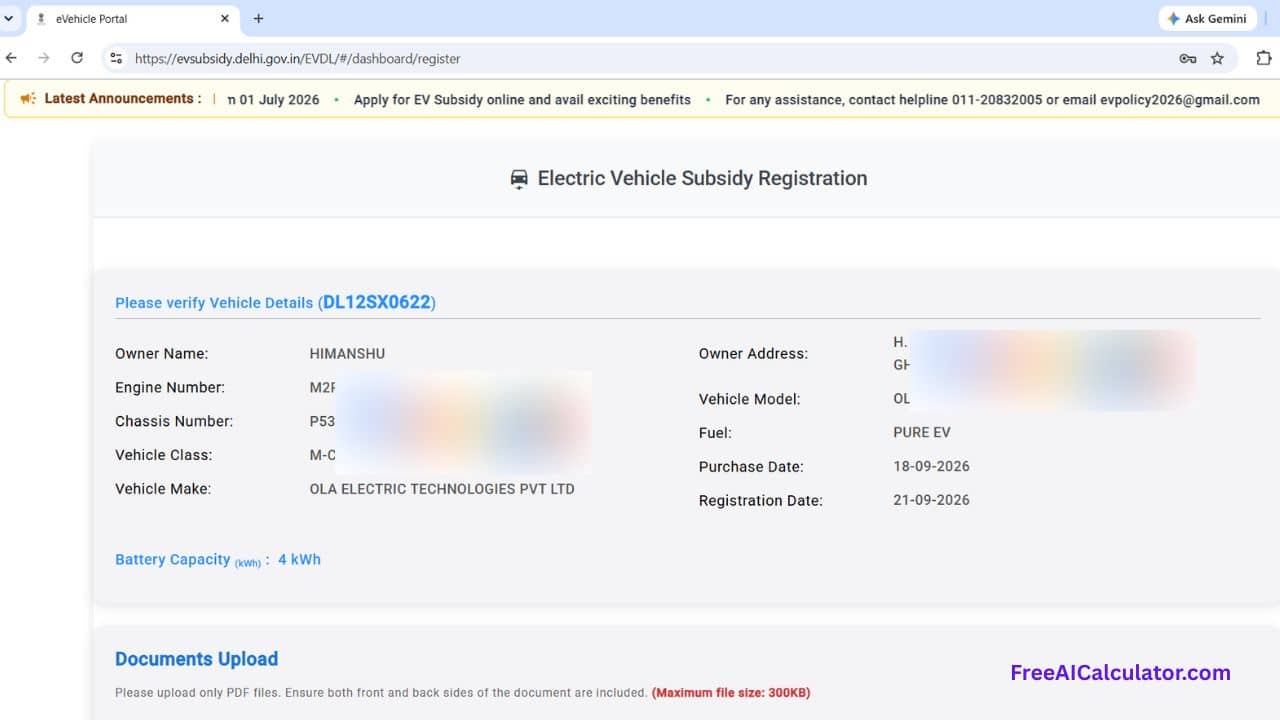
Task: Click the Latest Announcements label
Action: [122, 99]
